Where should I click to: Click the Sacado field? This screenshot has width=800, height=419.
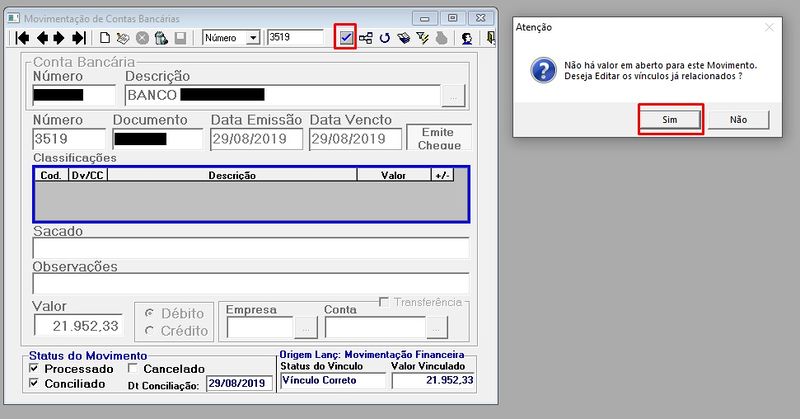tap(251, 248)
